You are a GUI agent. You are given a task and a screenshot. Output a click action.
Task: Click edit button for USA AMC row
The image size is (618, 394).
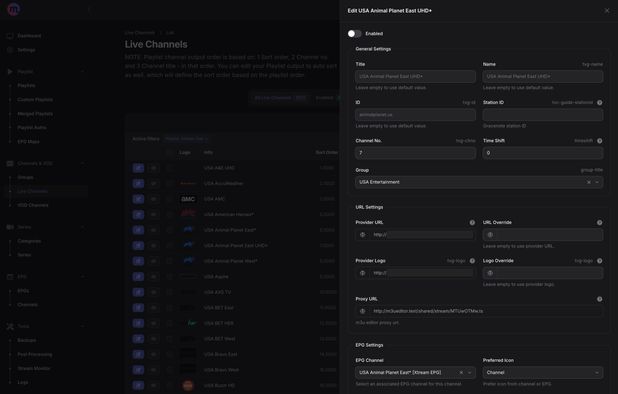138,199
